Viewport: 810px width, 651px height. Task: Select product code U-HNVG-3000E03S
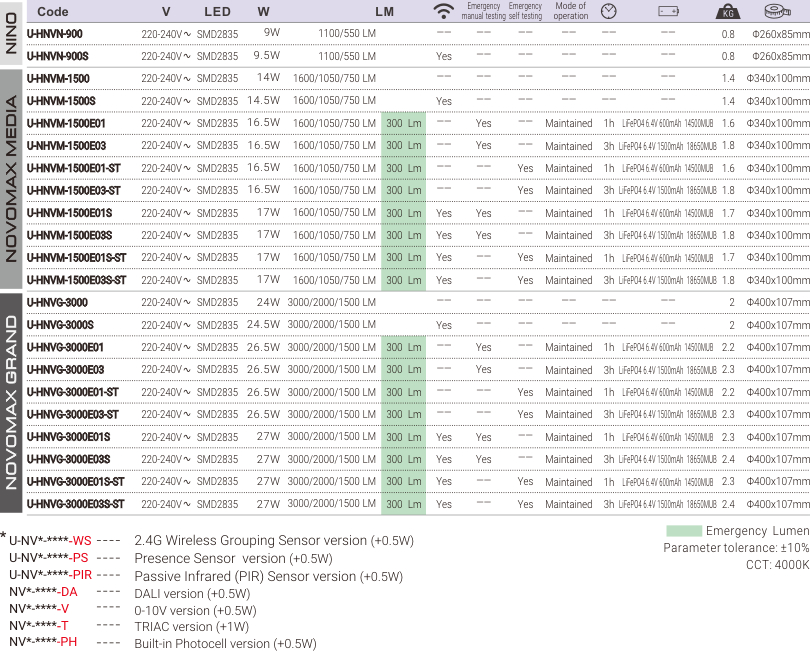68,459
